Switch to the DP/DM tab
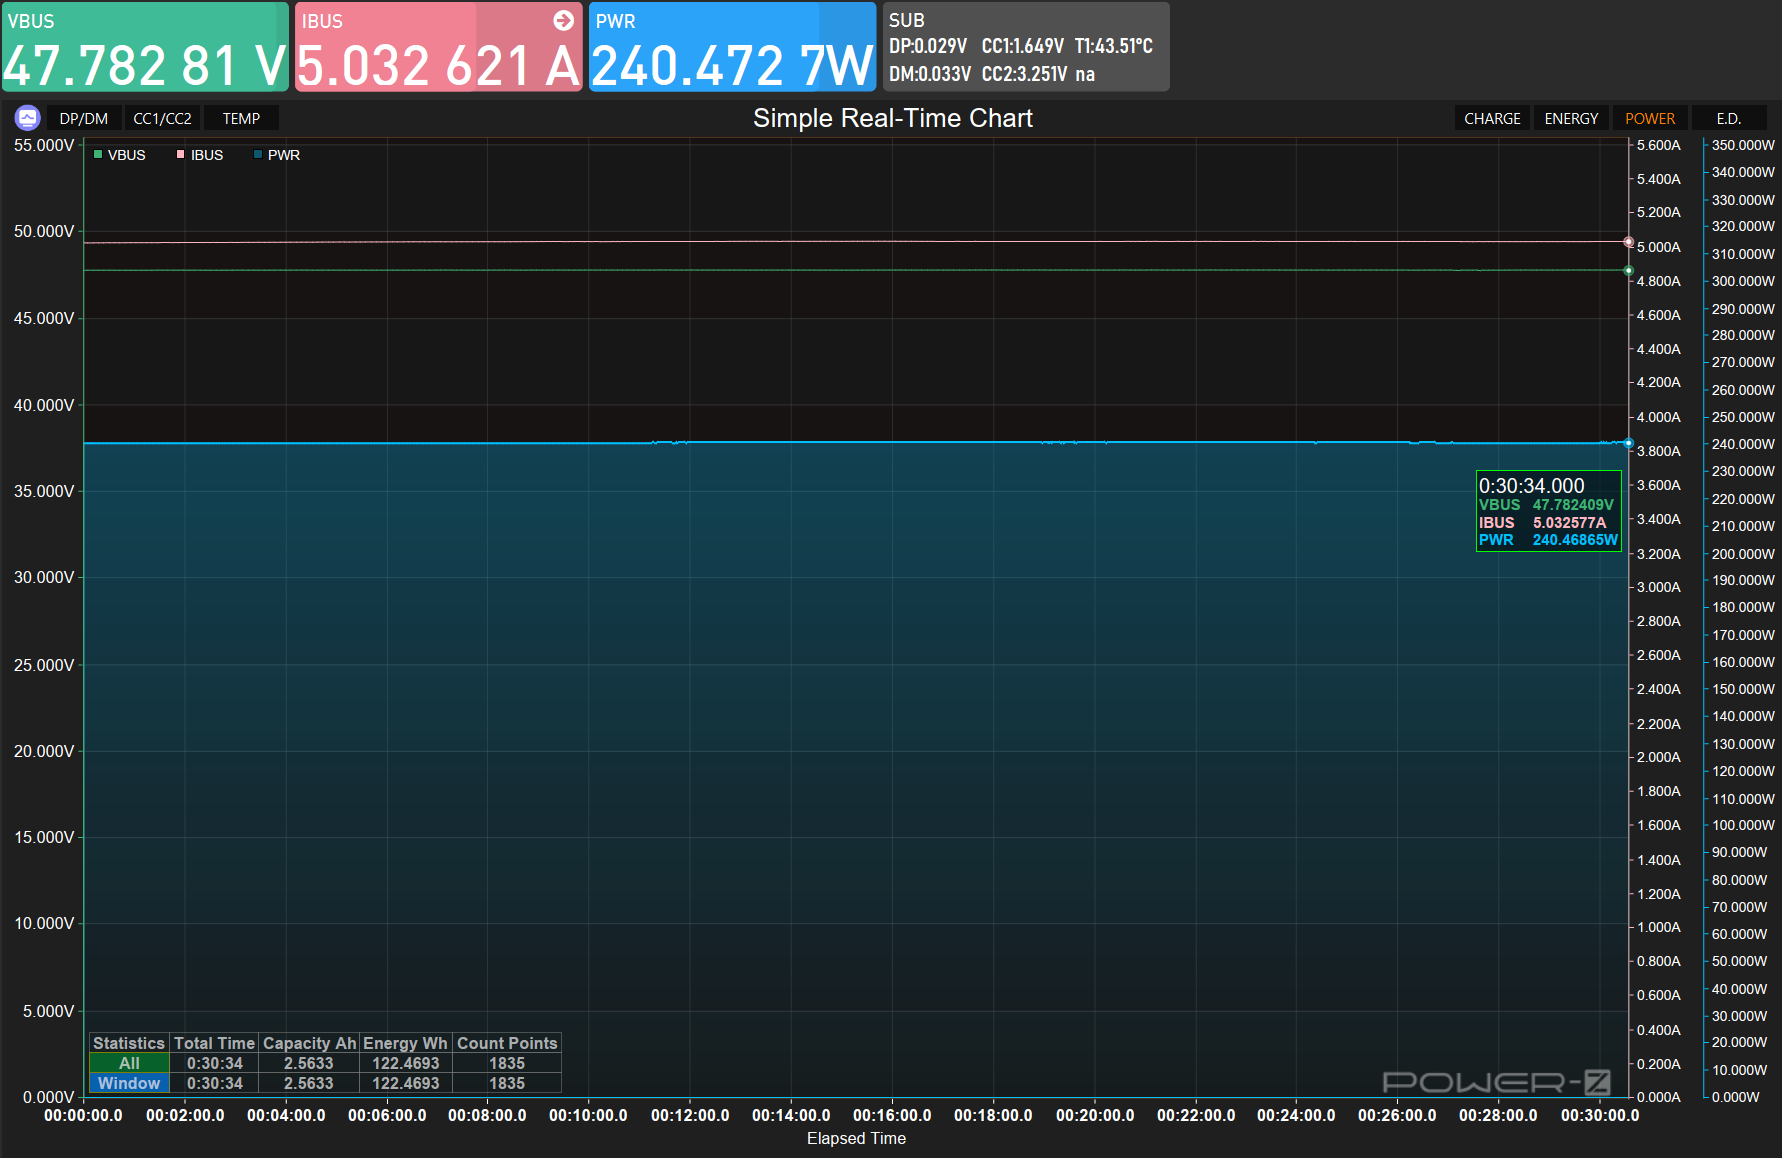1782x1158 pixels. [x=84, y=118]
